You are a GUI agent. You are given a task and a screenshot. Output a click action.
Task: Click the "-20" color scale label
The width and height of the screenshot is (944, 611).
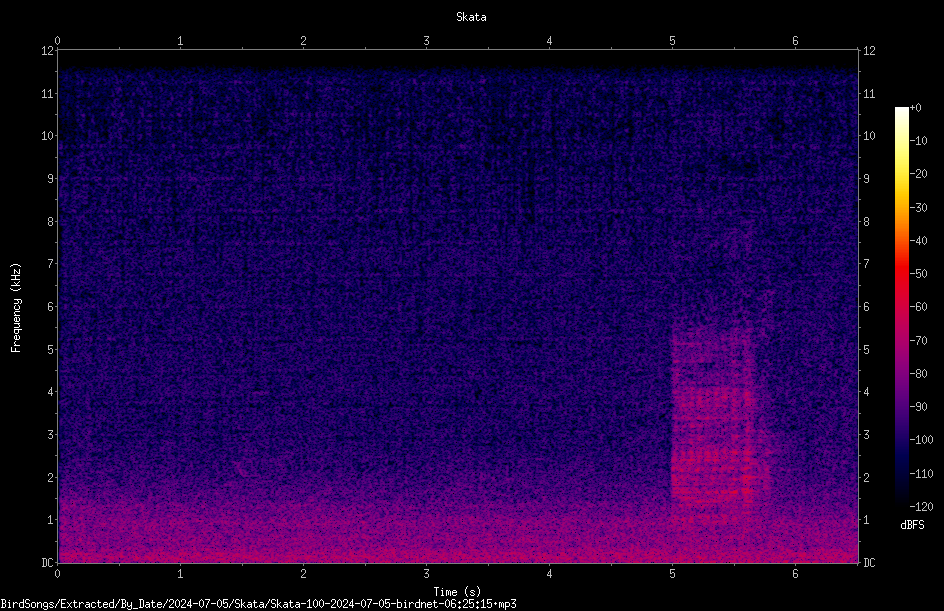pyautogui.click(x=918, y=174)
